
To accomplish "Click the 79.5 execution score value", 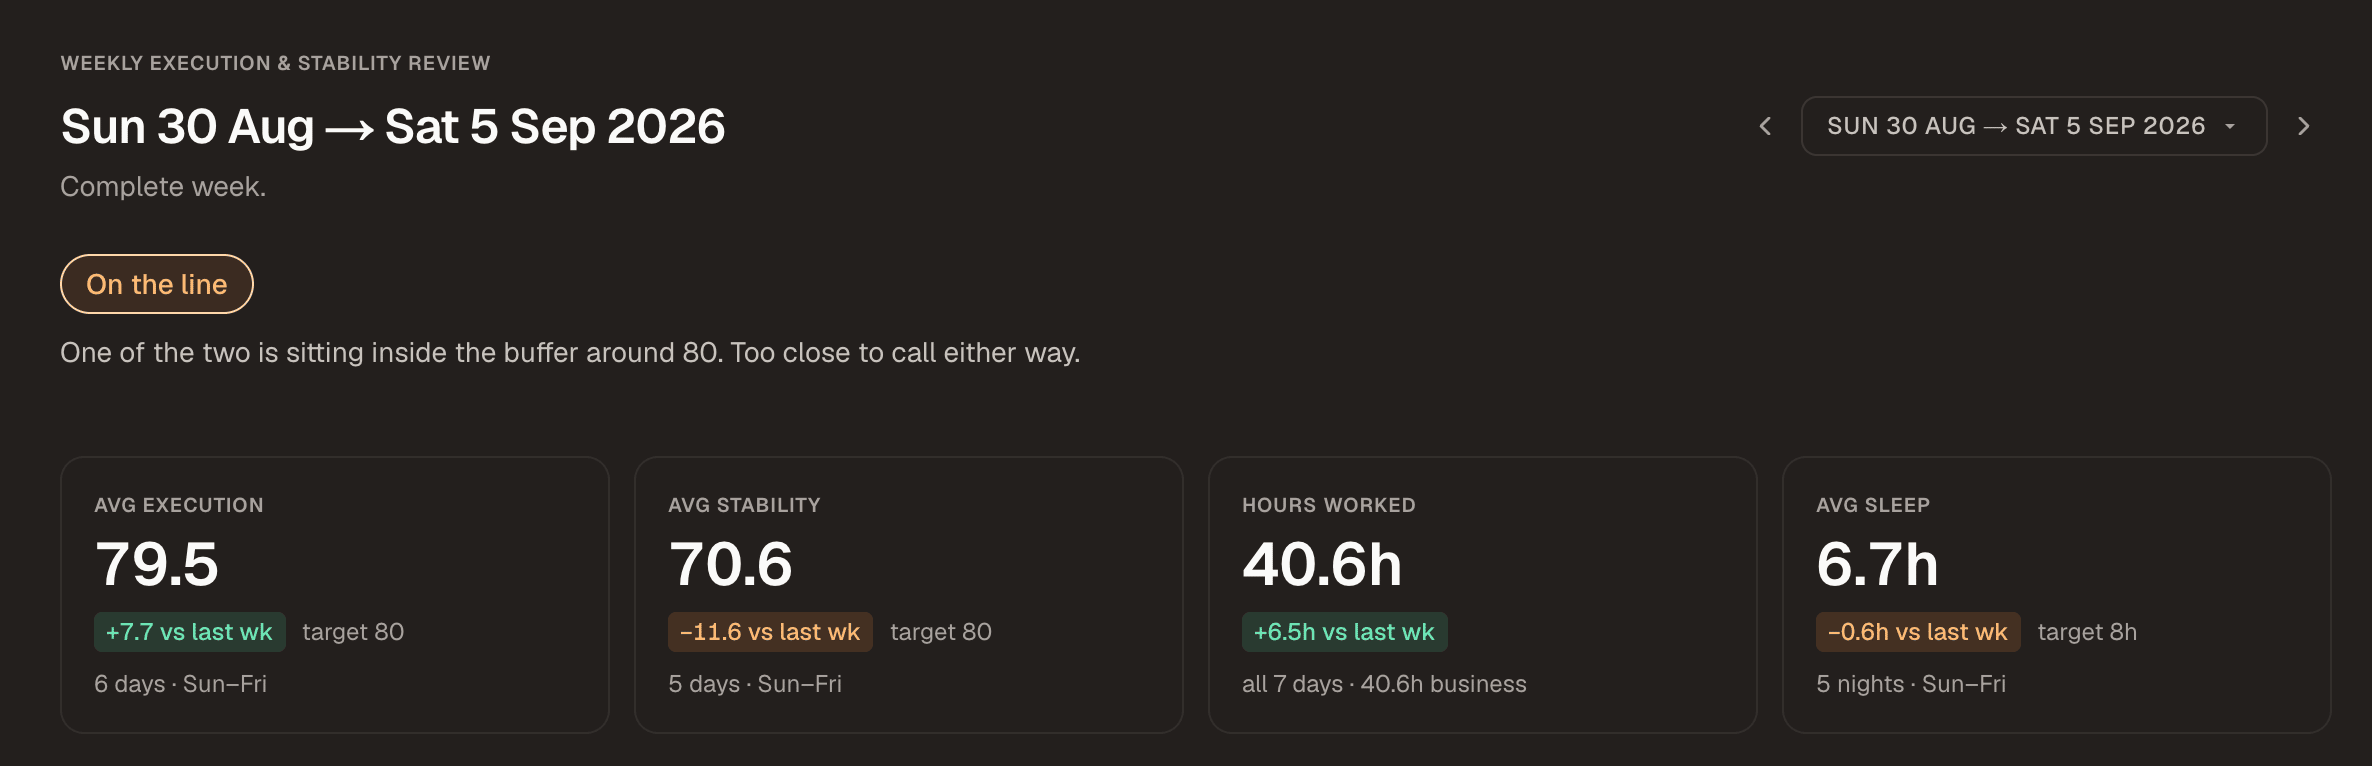I will [157, 564].
